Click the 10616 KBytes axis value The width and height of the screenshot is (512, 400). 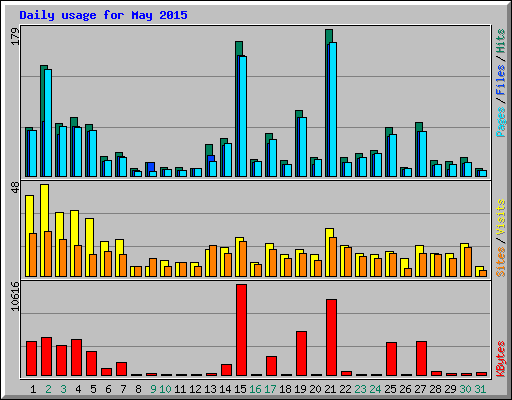(15, 296)
